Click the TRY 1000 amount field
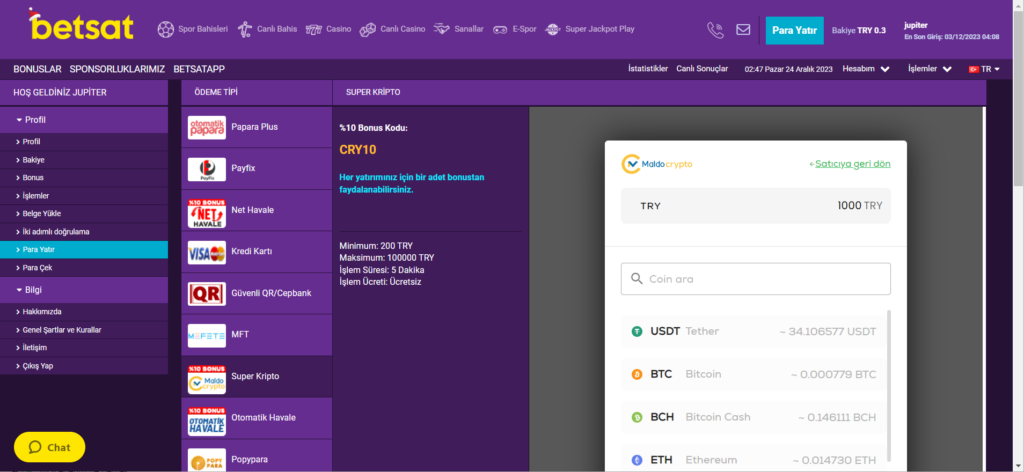This screenshot has width=1024, height=472. [x=756, y=206]
